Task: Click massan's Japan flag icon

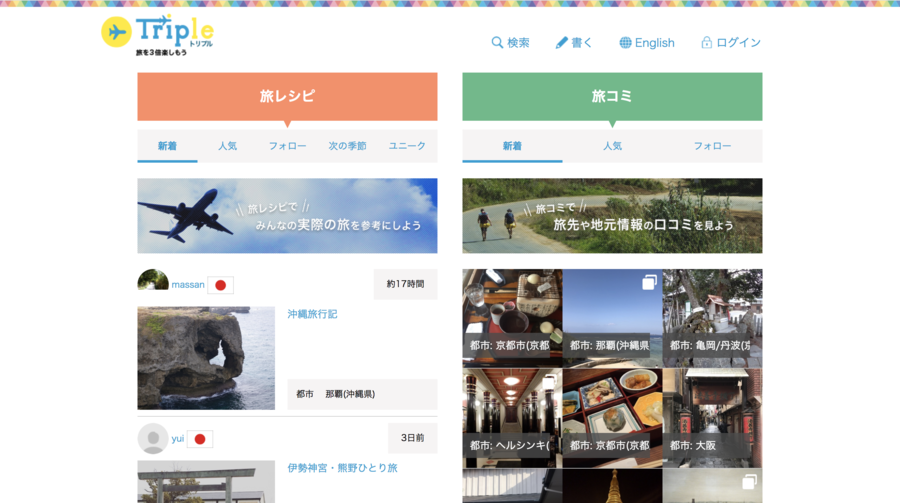Action: pyautogui.click(x=220, y=285)
